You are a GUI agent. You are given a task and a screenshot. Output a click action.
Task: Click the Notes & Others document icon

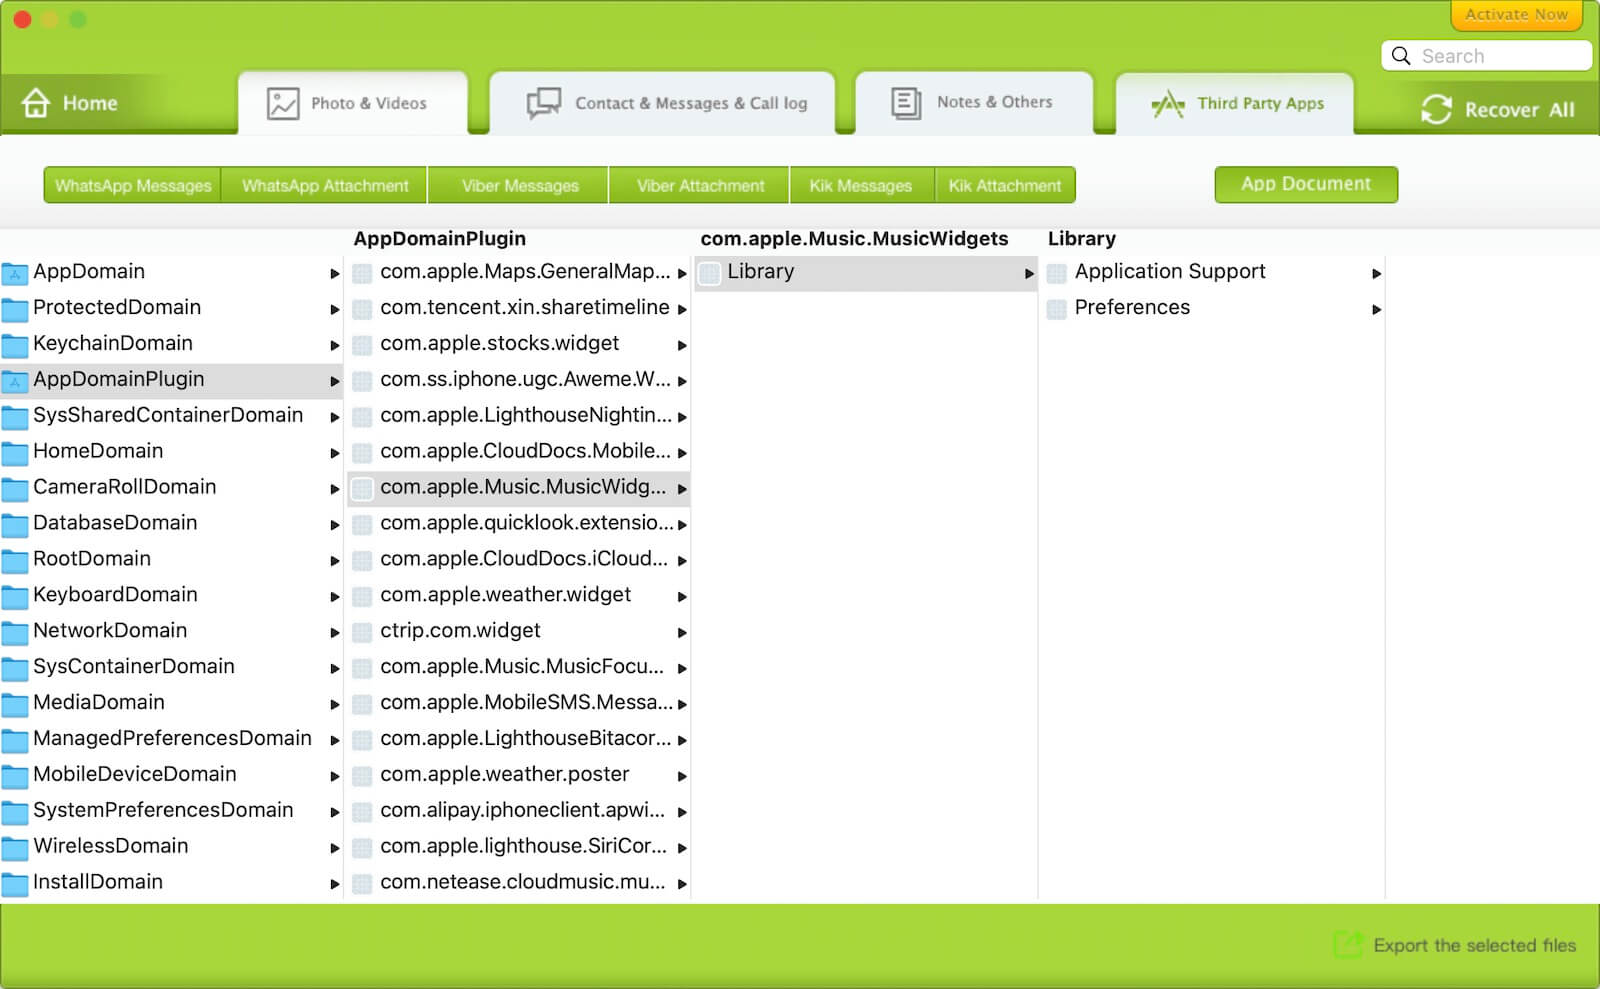906,103
